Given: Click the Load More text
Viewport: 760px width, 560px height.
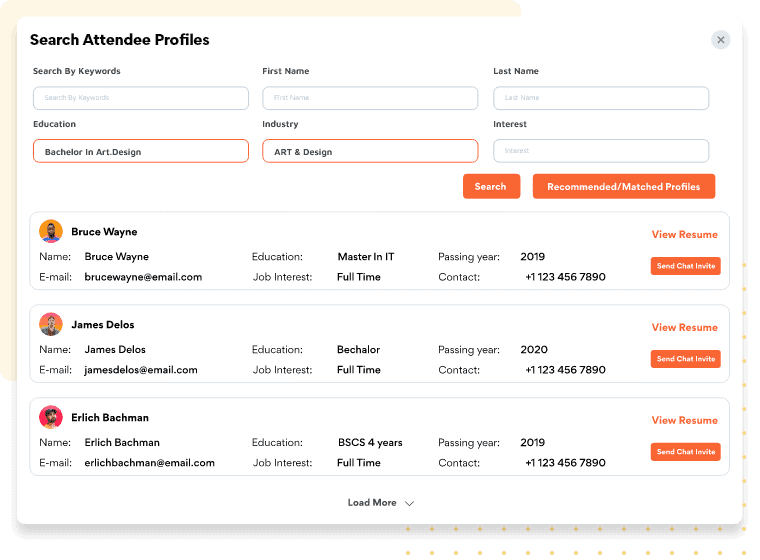Looking at the screenshot, I should point(372,503).
